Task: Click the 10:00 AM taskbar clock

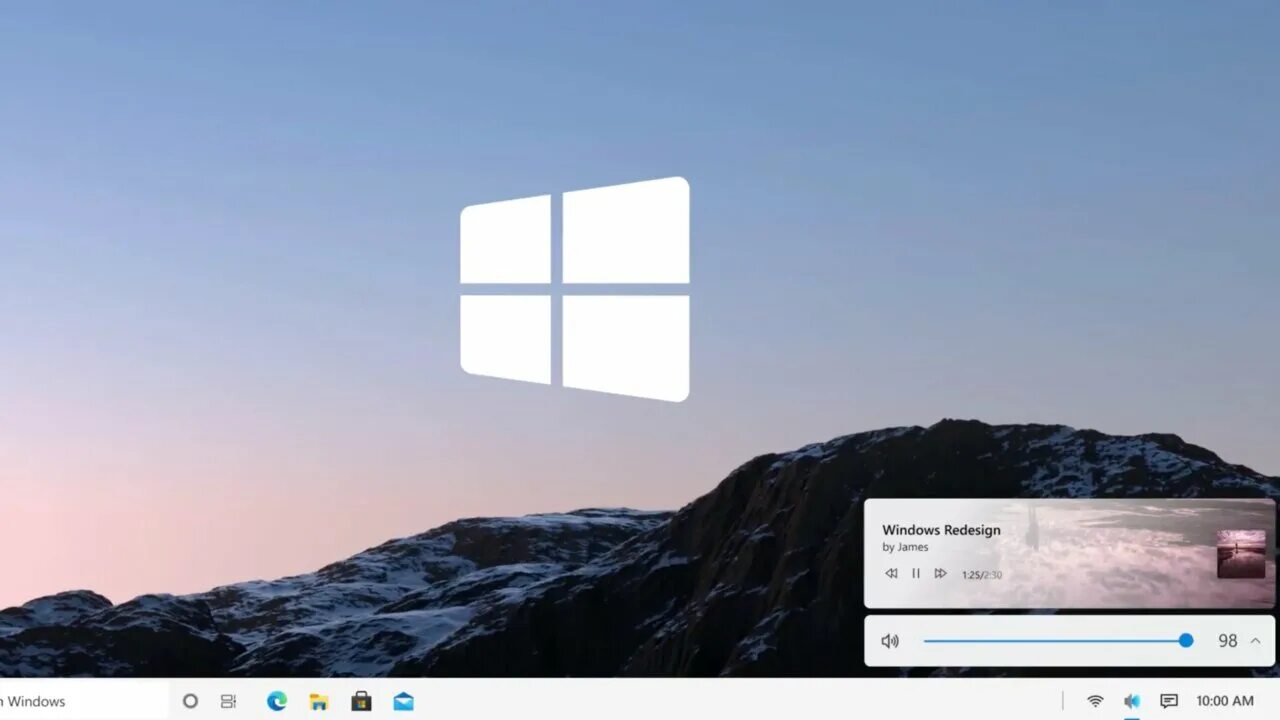Action: click(x=1225, y=701)
